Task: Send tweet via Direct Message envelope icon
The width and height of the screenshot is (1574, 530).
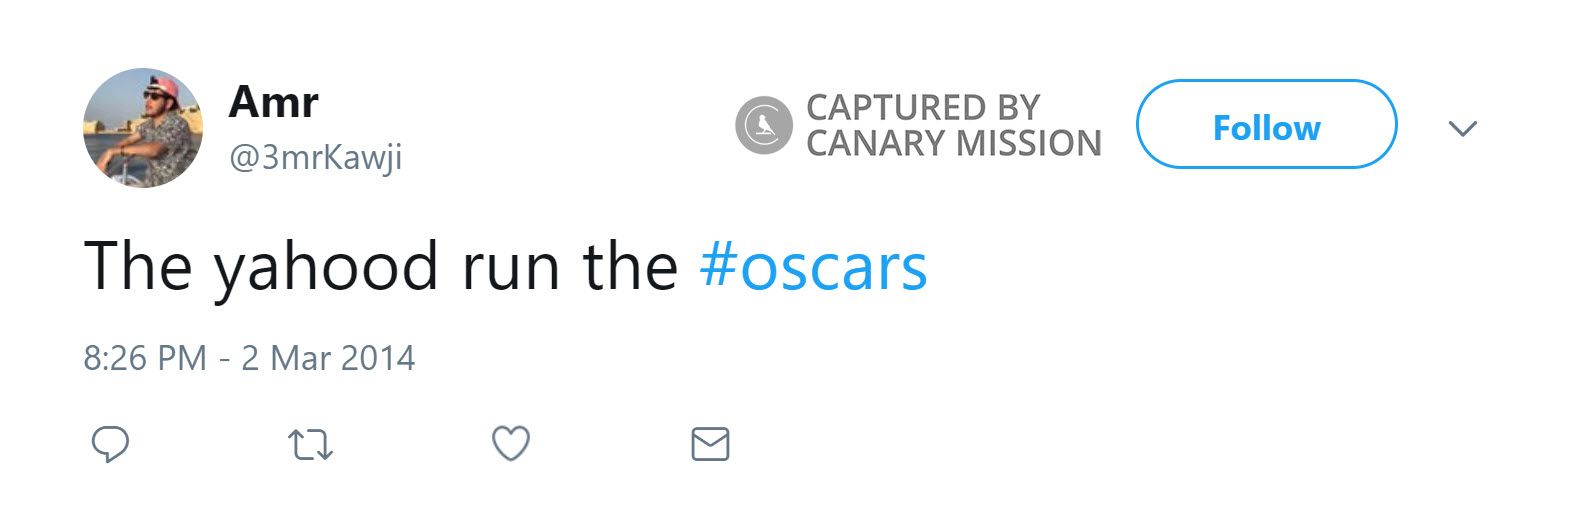Action: tap(710, 444)
